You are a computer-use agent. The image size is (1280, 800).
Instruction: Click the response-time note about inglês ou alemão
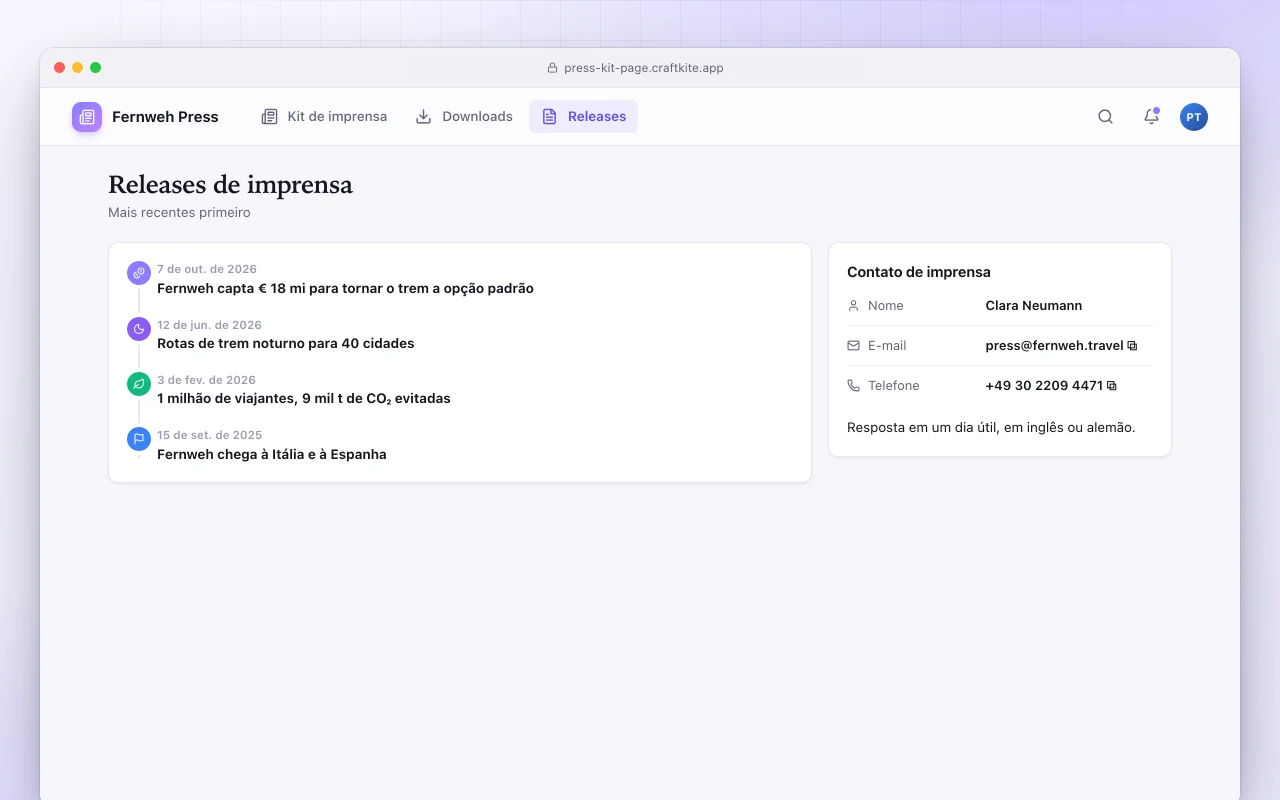(x=991, y=428)
